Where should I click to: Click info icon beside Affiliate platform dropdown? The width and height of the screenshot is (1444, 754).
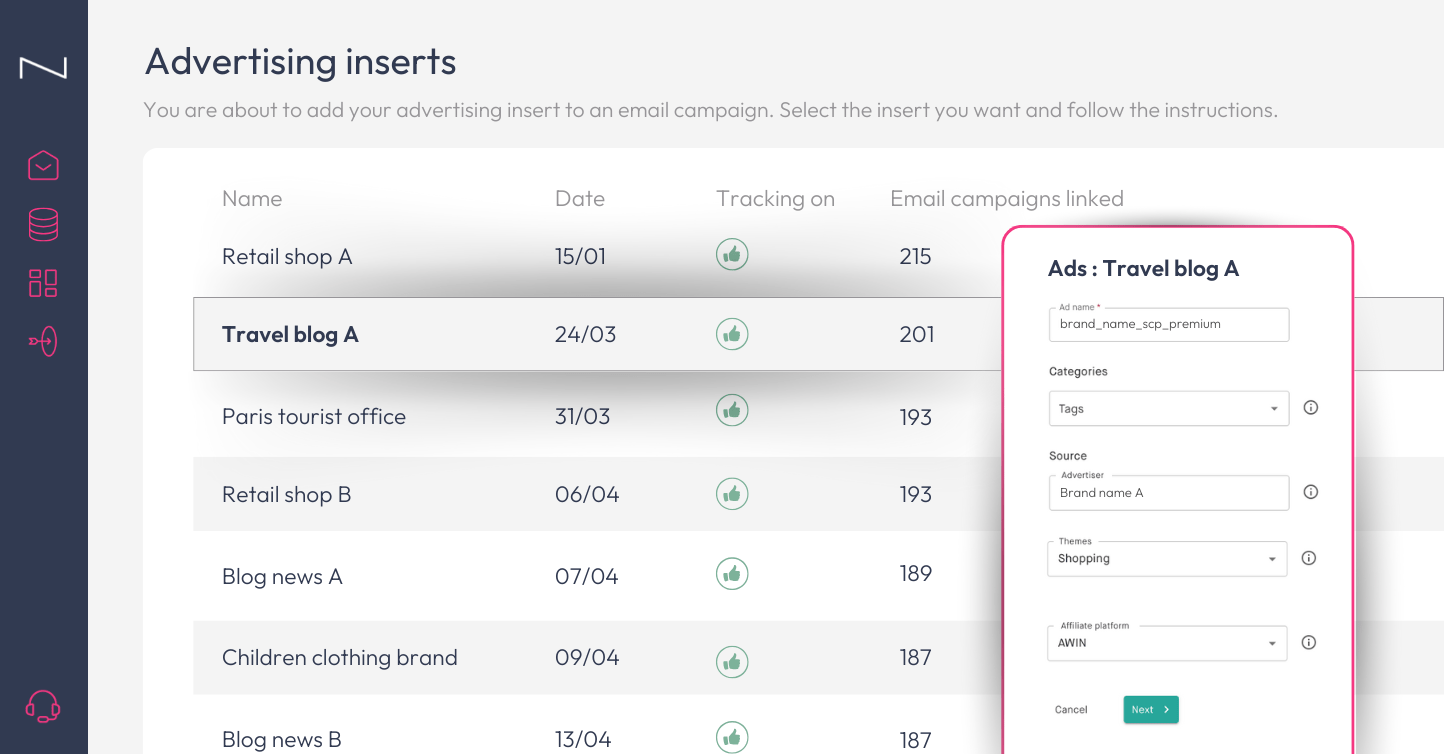click(1308, 643)
